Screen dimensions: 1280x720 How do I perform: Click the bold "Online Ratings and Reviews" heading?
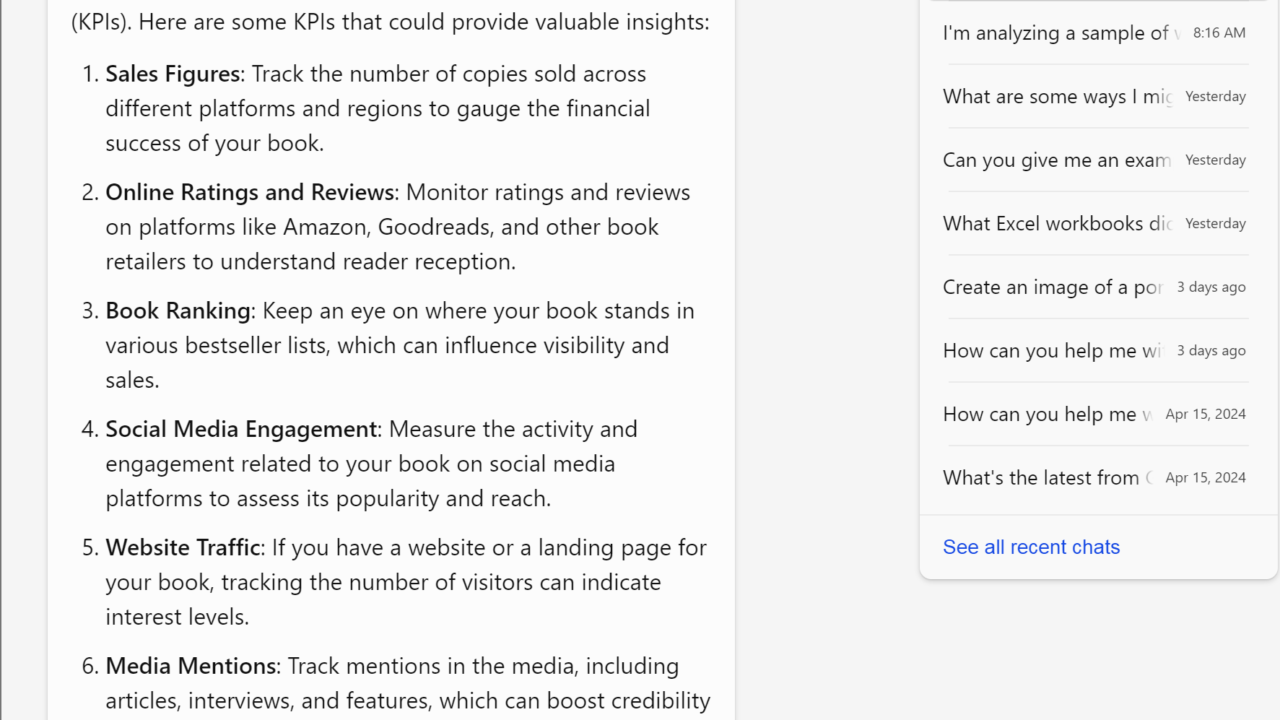coord(249,192)
